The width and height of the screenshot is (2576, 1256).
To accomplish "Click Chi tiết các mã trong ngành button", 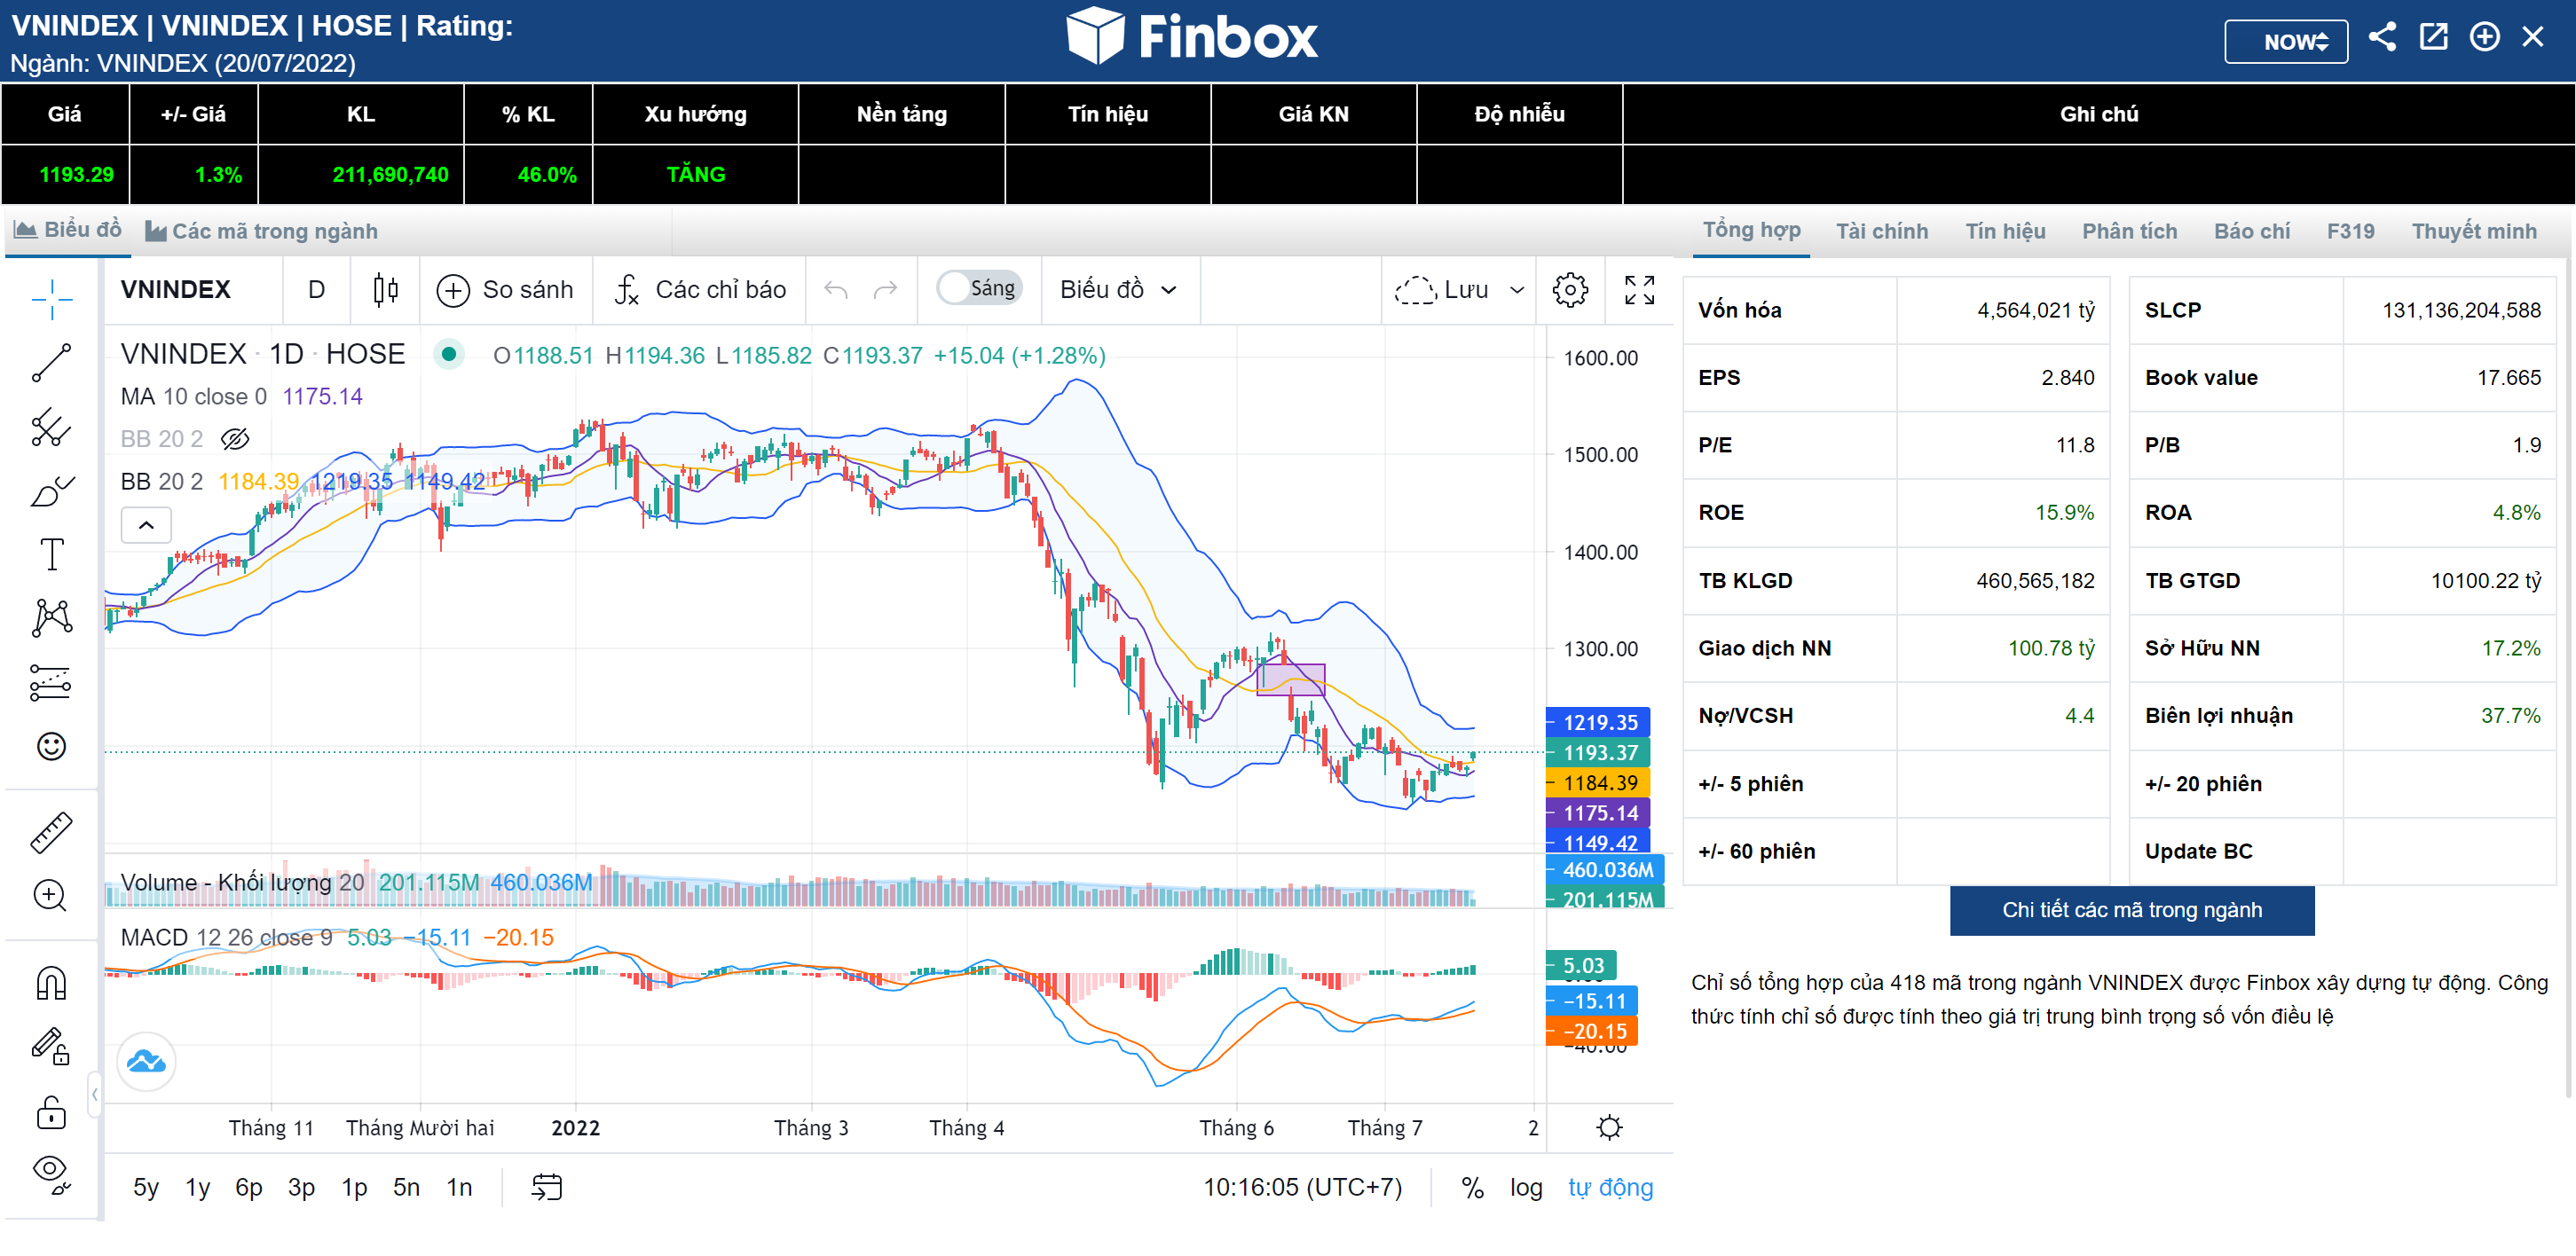I will [2131, 910].
